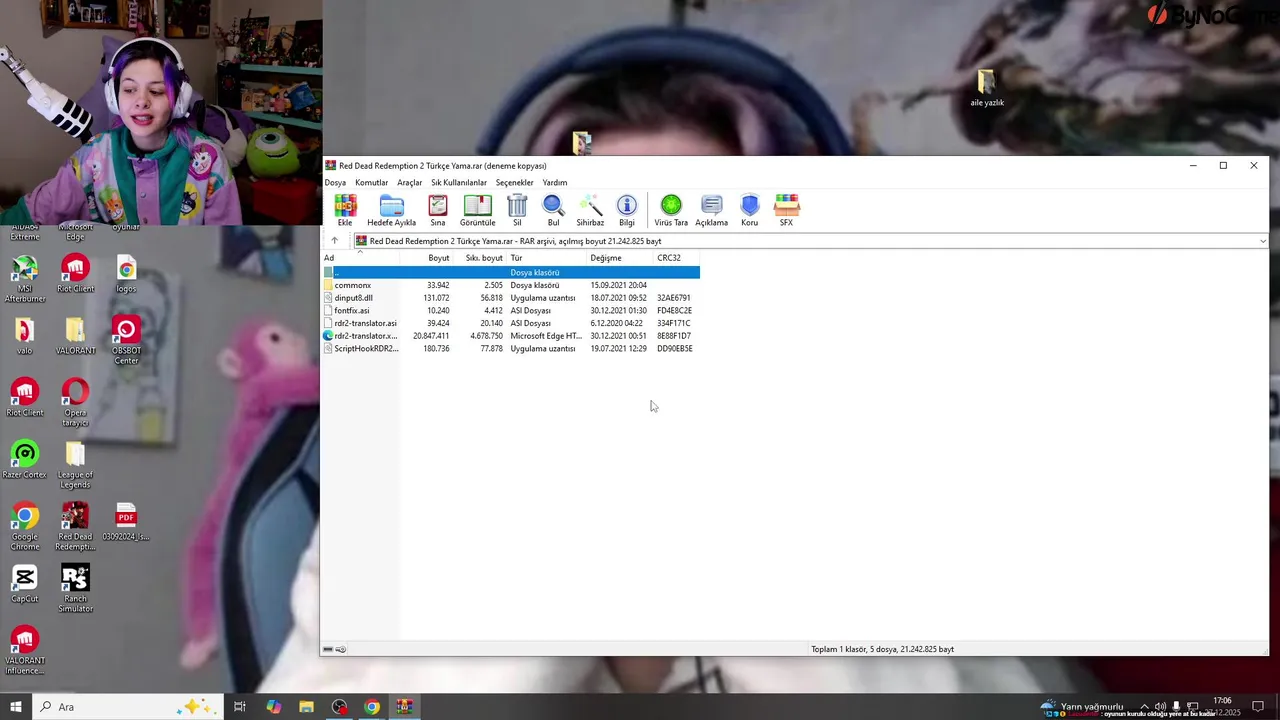Sort by Boyut column header
1280x720 pixels.
pyautogui.click(x=426, y=258)
